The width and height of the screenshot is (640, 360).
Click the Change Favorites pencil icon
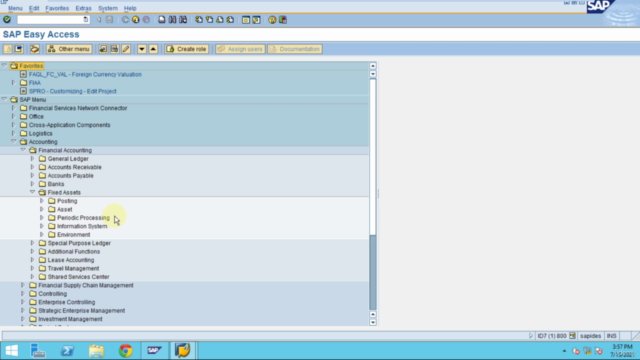pyautogui.click(x=126, y=49)
